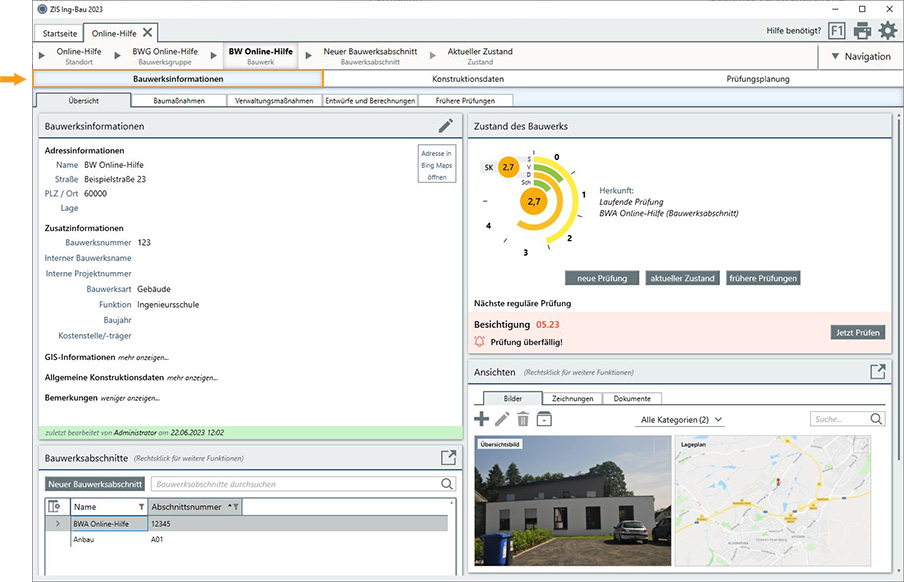The width and height of the screenshot is (904, 582).
Task: Add a new image with the plus icon
Action: [x=482, y=419]
